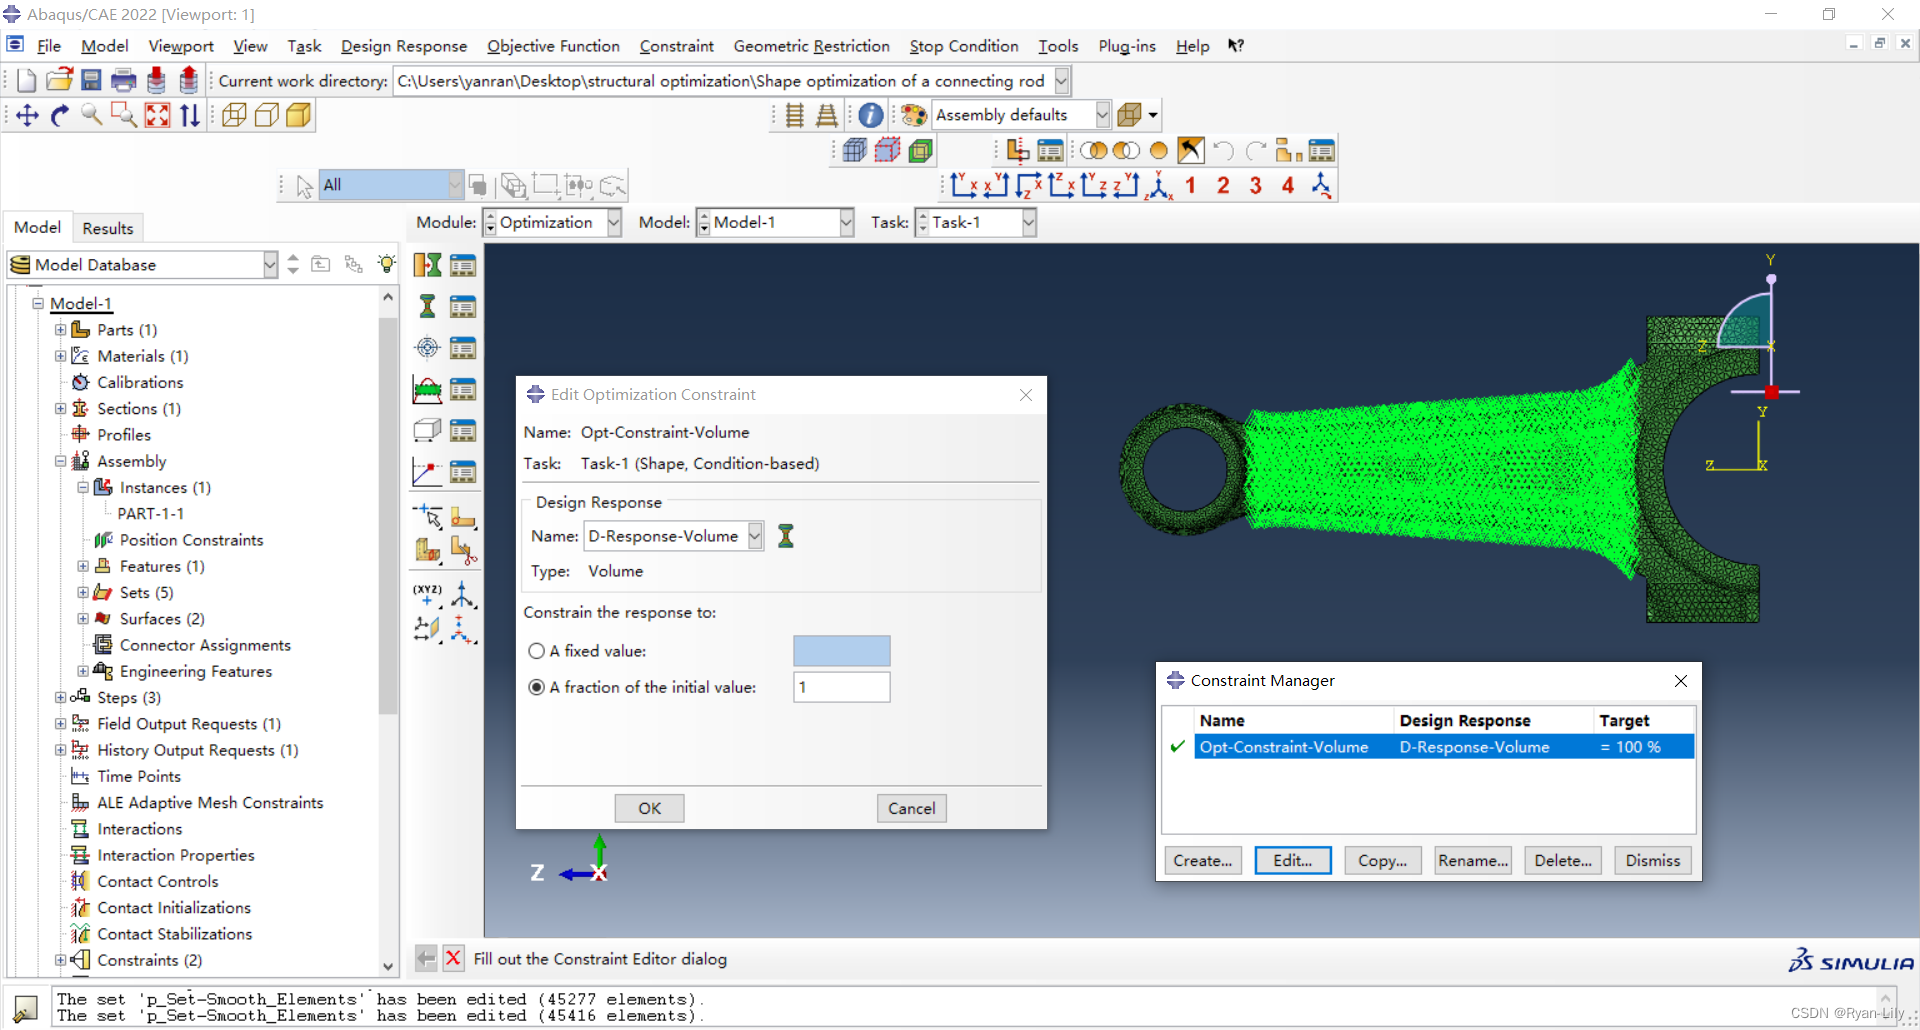Viewport: 1920px width, 1030px height.
Task: Select A fraction of the initial value radio
Action: (x=536, y=687)
